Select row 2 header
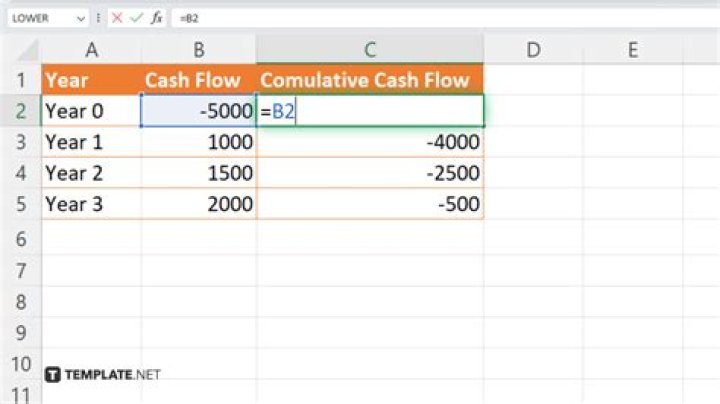Viewport: 720px width, 404px height. pyautogui.click(x=21, y=111)
